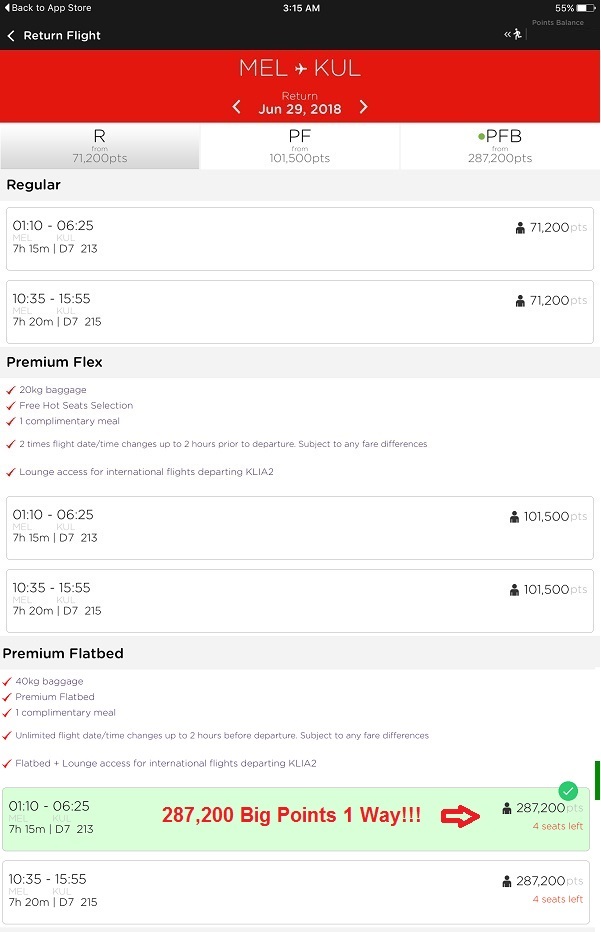Toggle green checkmark on selected Flatbed flight
The image size is (601, 932).
click(x=568, y=790)
